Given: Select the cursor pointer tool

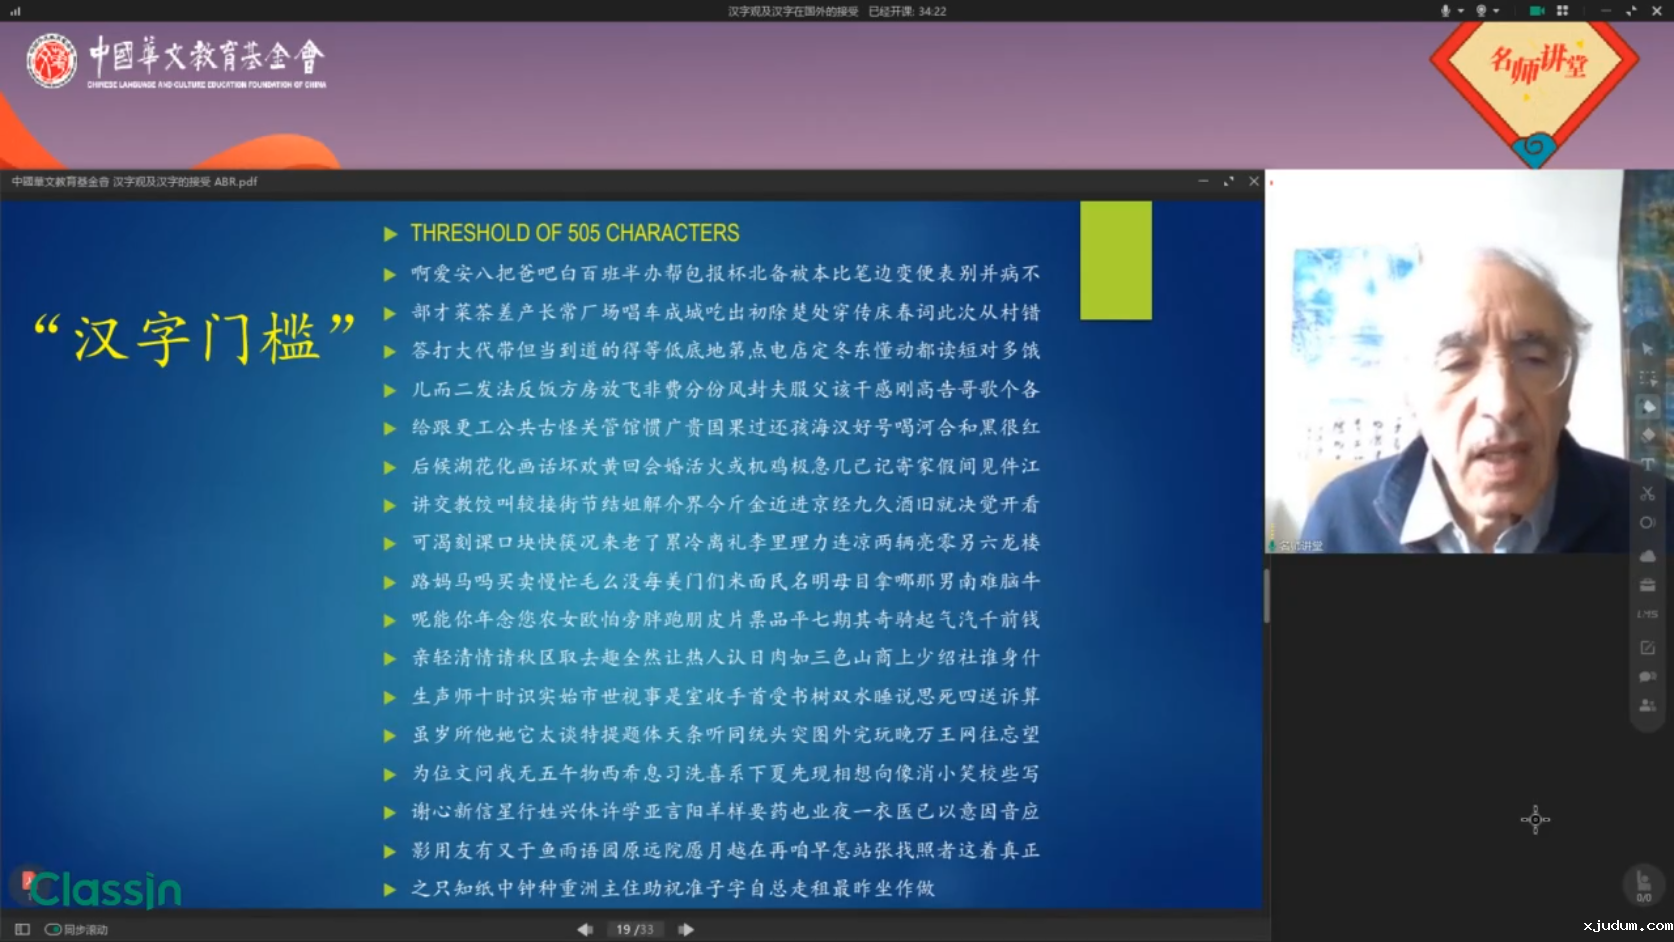Looking at the screenshot, I should coord(1647,348).
